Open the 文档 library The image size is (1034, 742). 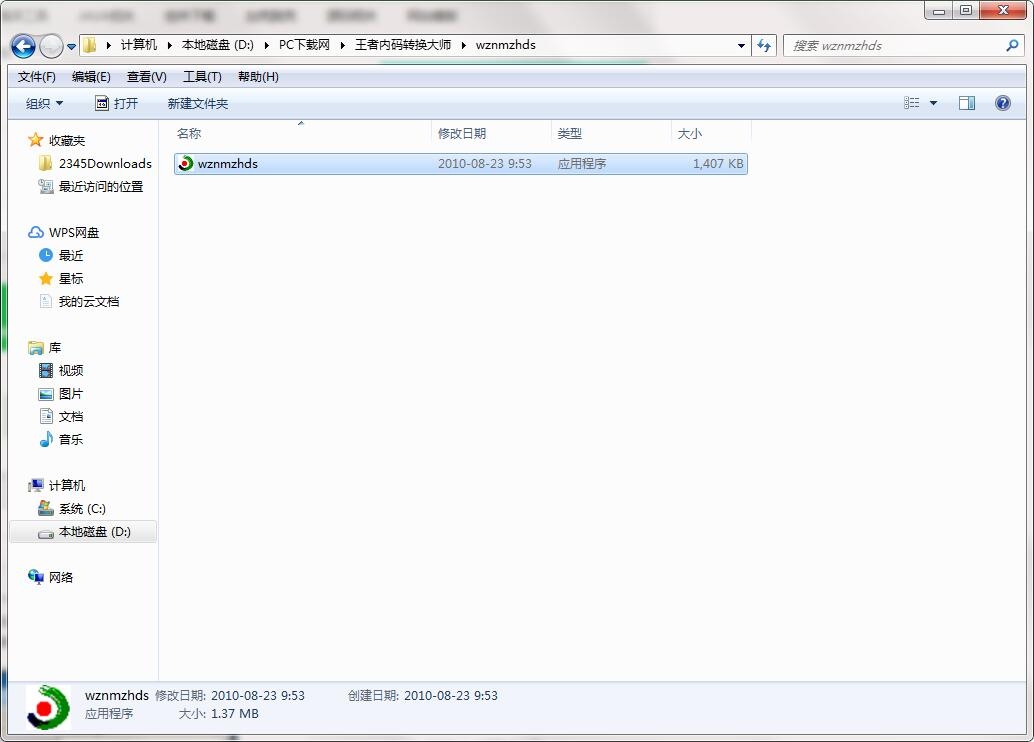[x=71, y=416]
